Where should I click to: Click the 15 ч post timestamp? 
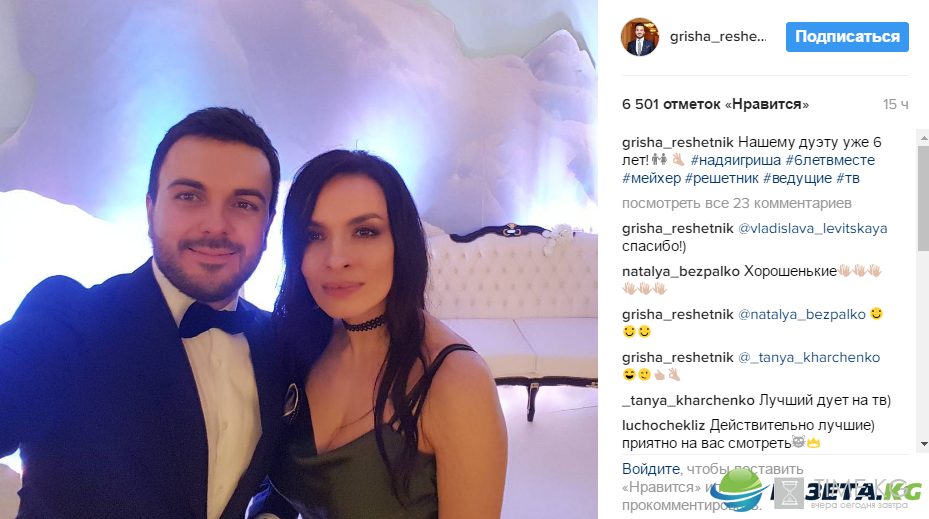(x=895, y=104)
